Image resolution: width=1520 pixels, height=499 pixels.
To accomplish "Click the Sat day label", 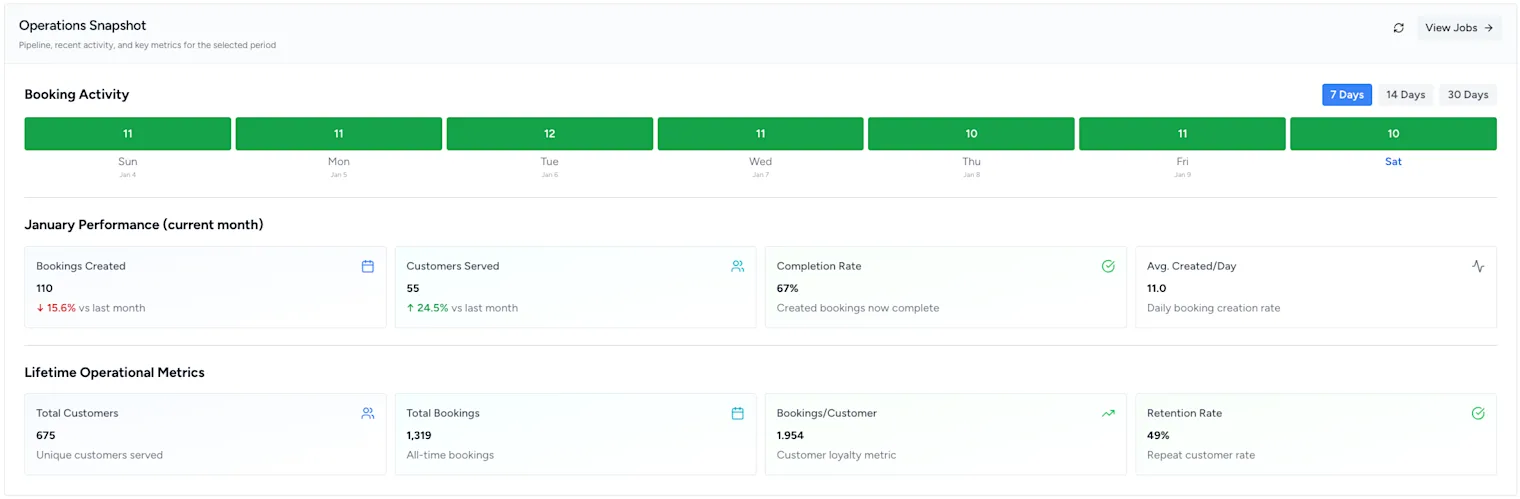I will tap(1393, 161).
